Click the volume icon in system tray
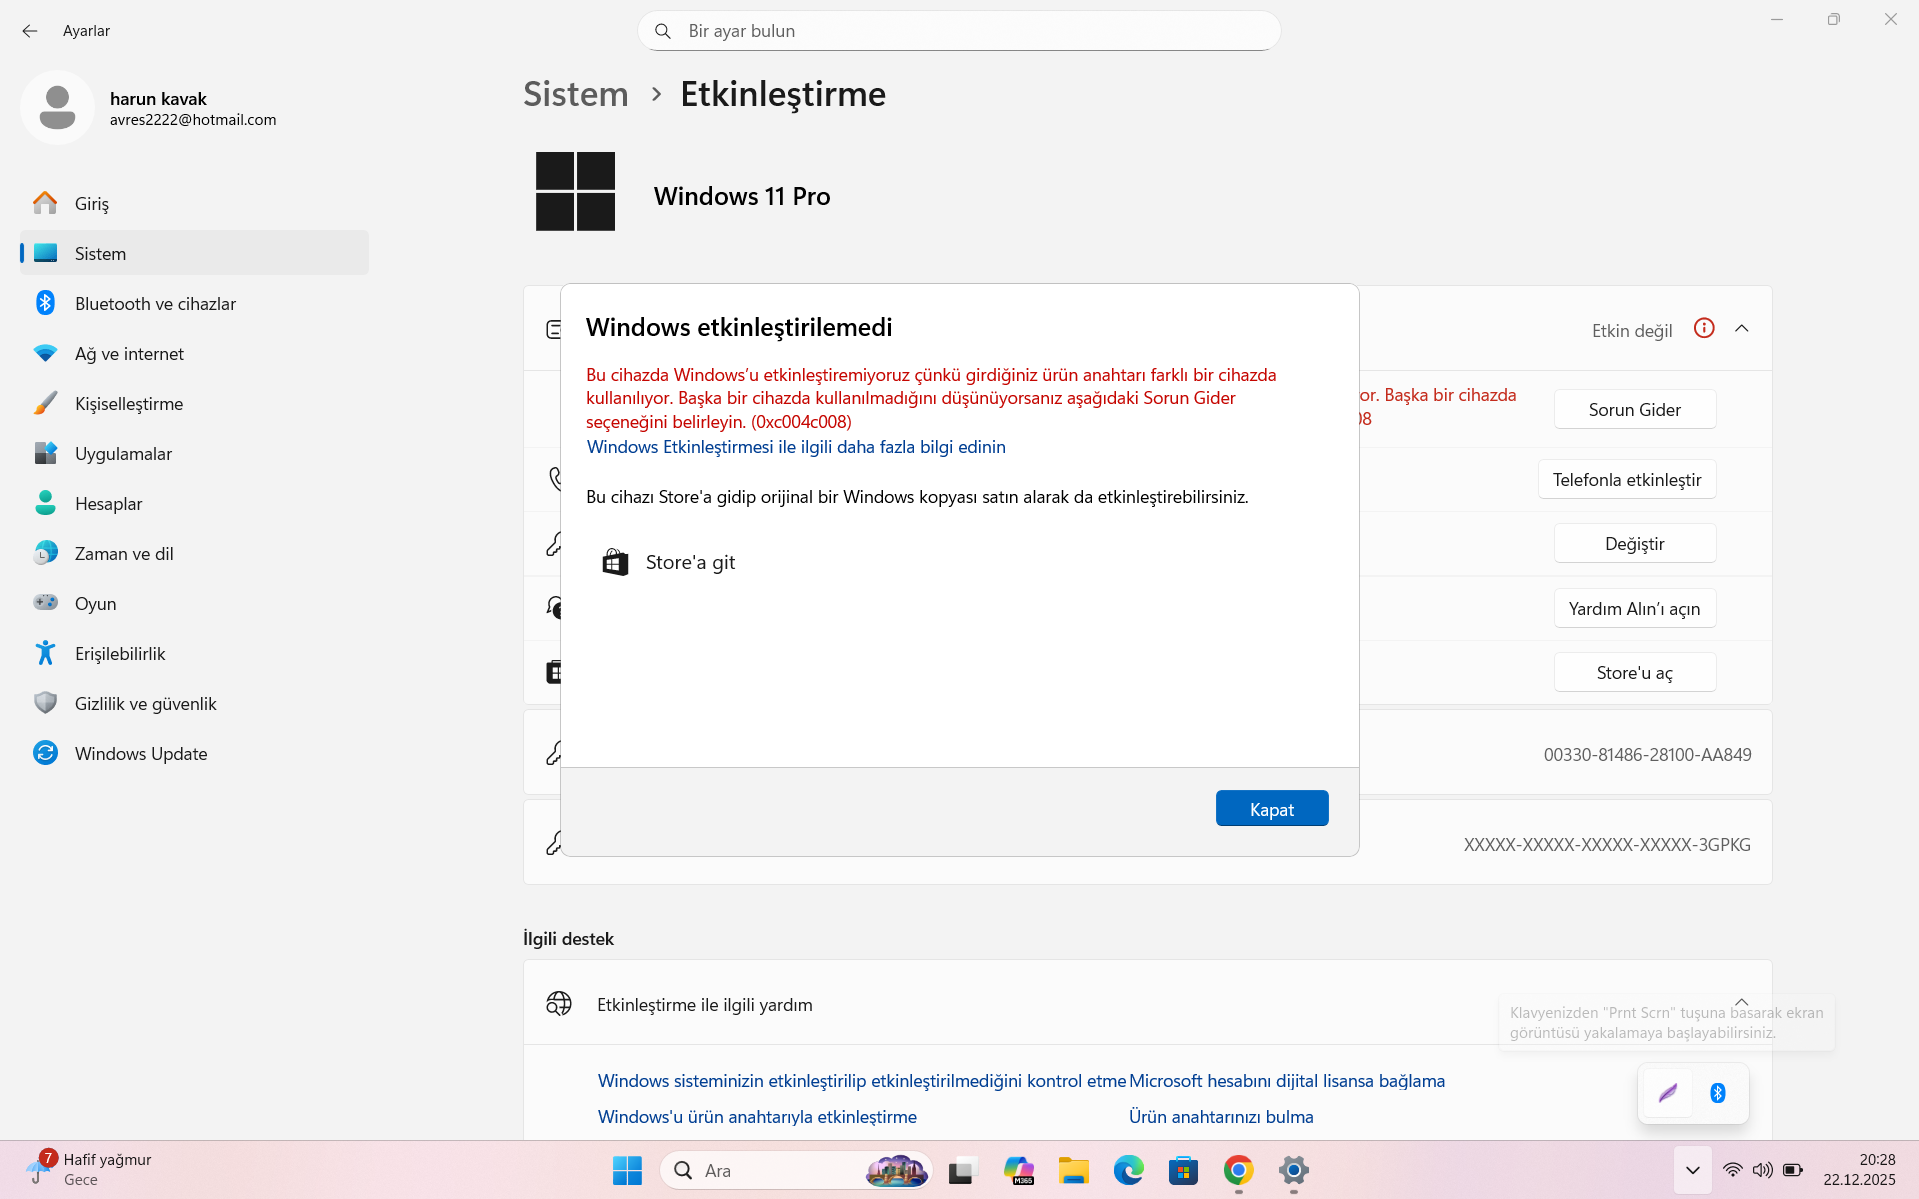The height and width of the screenshot is (1199, 1919). pos(1762,1170)
